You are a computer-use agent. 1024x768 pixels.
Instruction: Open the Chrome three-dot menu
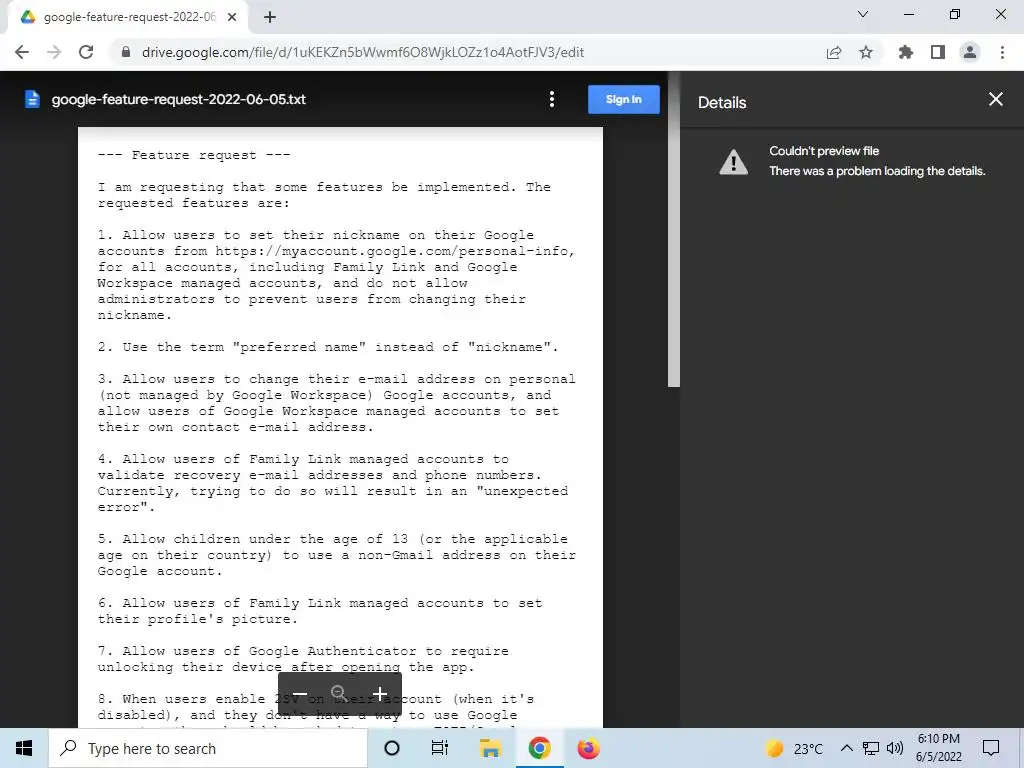click(x=1002, y=52)
